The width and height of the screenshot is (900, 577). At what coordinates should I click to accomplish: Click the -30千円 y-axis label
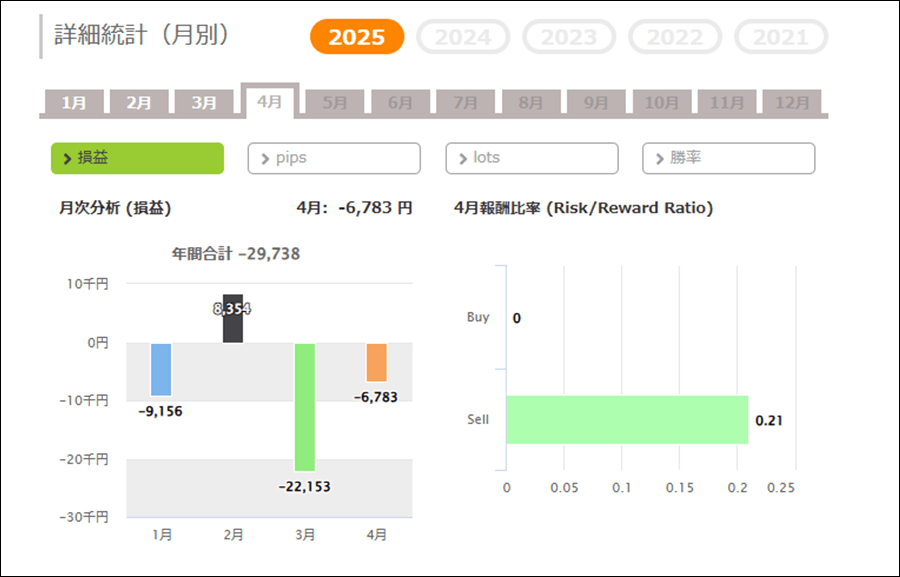tap(84, 517)
